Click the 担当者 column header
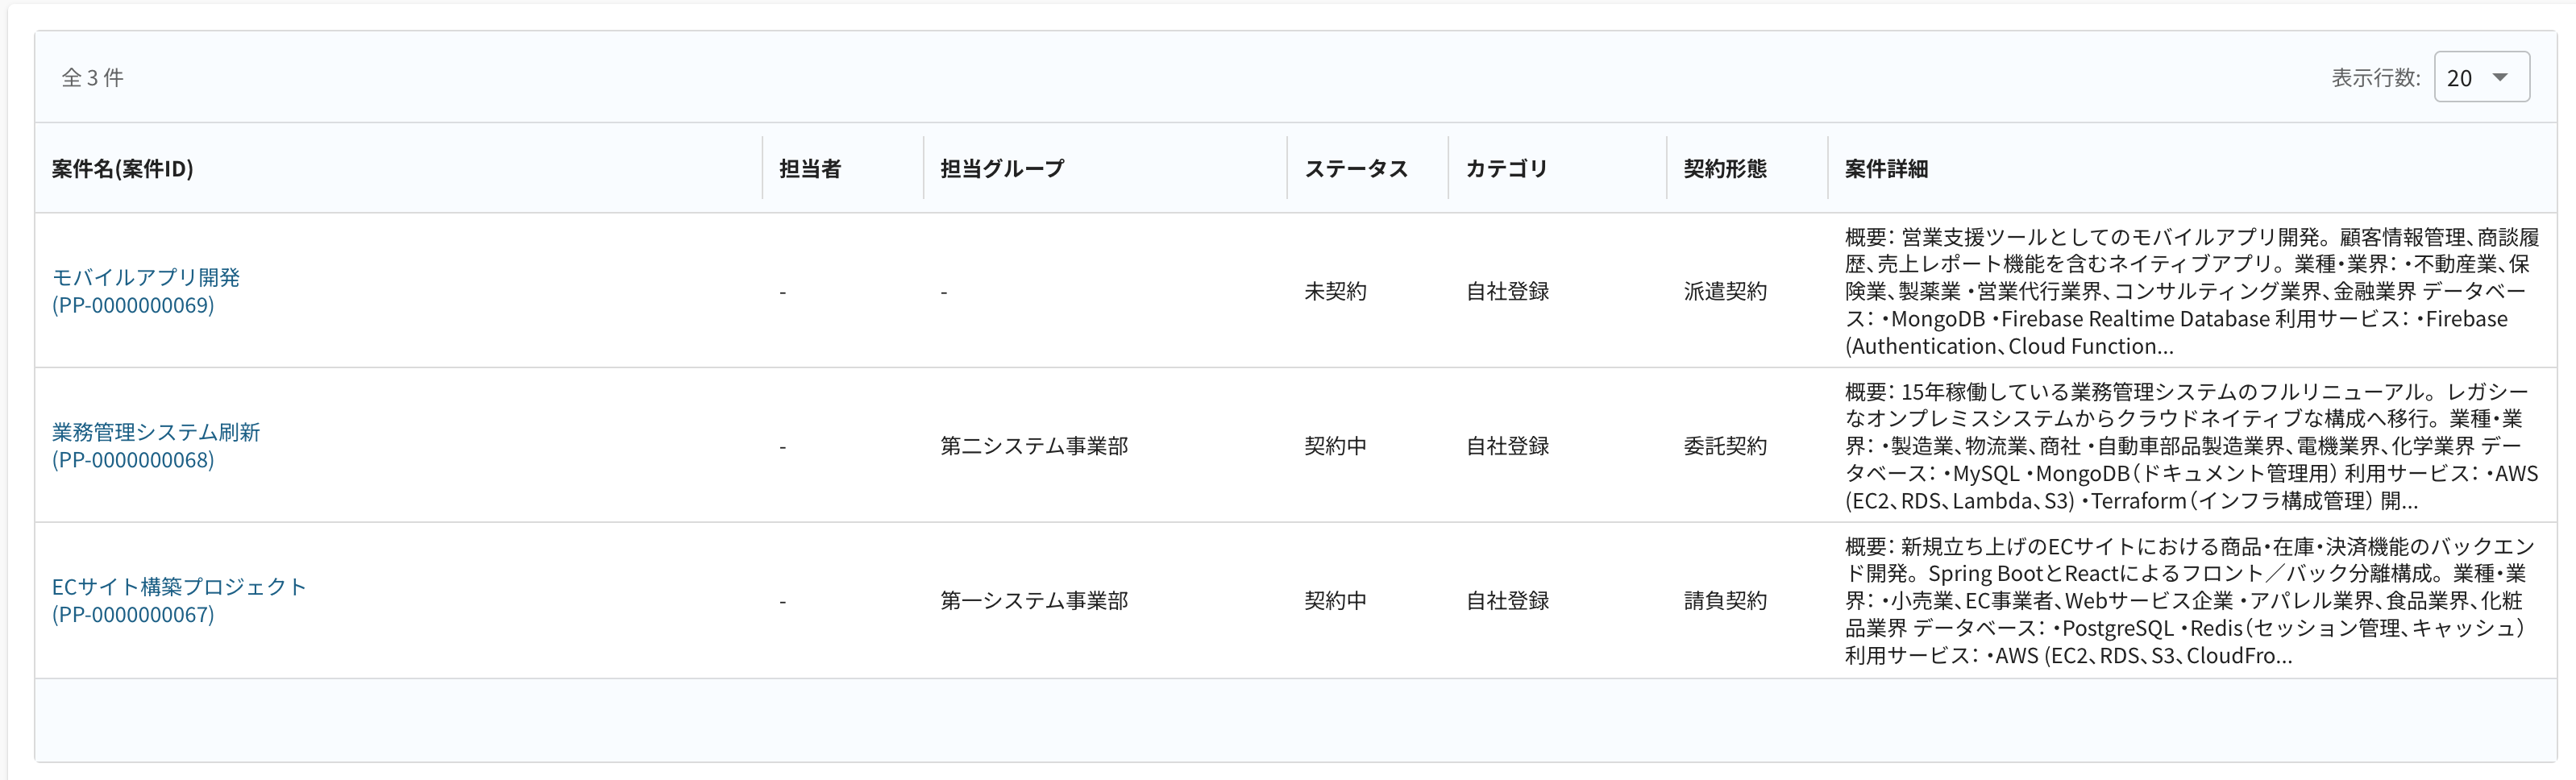 [809, 168]
